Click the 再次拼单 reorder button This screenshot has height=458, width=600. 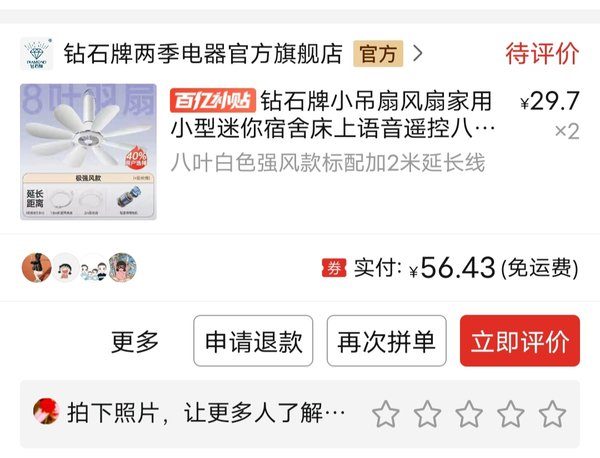(386, 341)
